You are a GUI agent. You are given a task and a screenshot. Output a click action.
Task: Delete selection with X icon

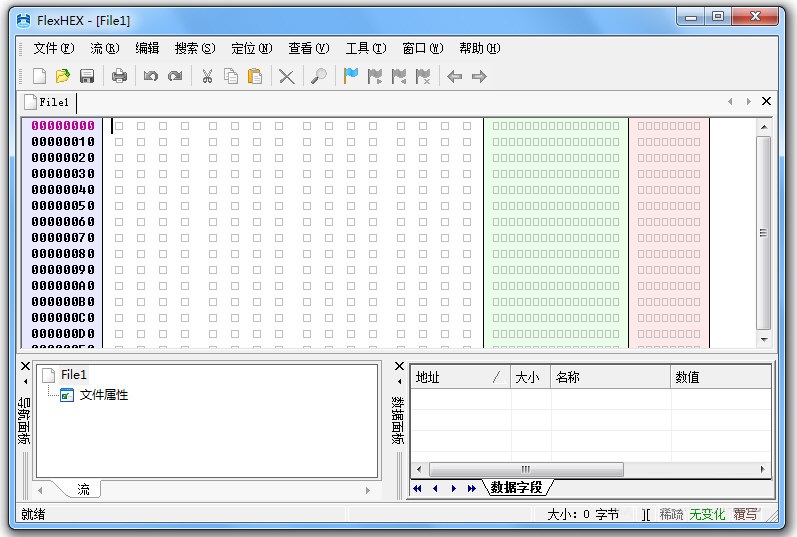point(287,77)
